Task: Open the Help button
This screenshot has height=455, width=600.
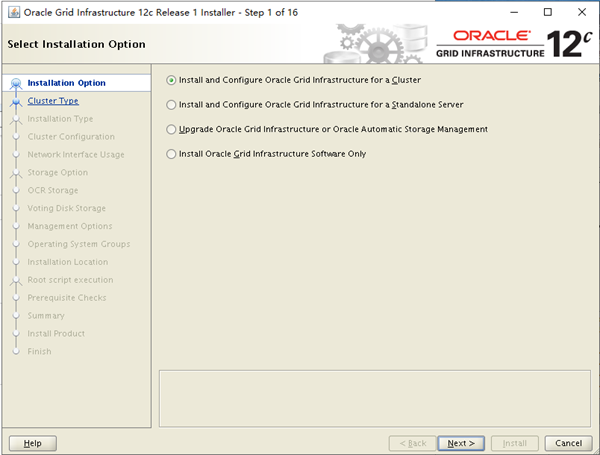Action: tap(33, 443)
